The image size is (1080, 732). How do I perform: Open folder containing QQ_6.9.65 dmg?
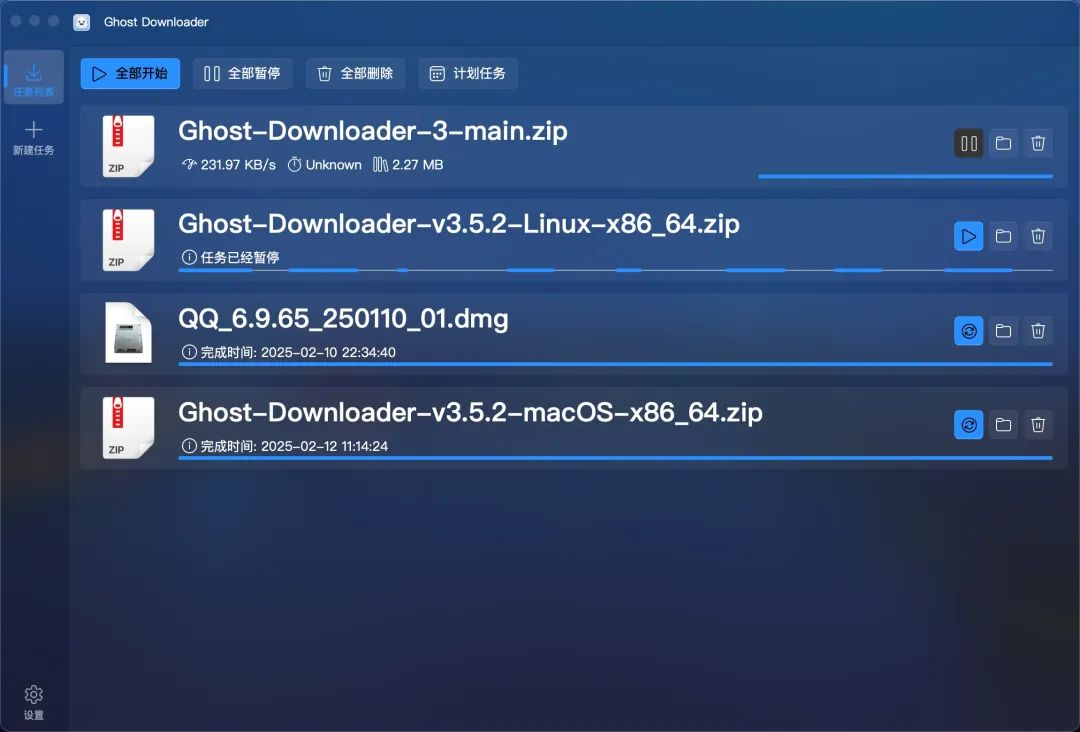coord(1004,331)
